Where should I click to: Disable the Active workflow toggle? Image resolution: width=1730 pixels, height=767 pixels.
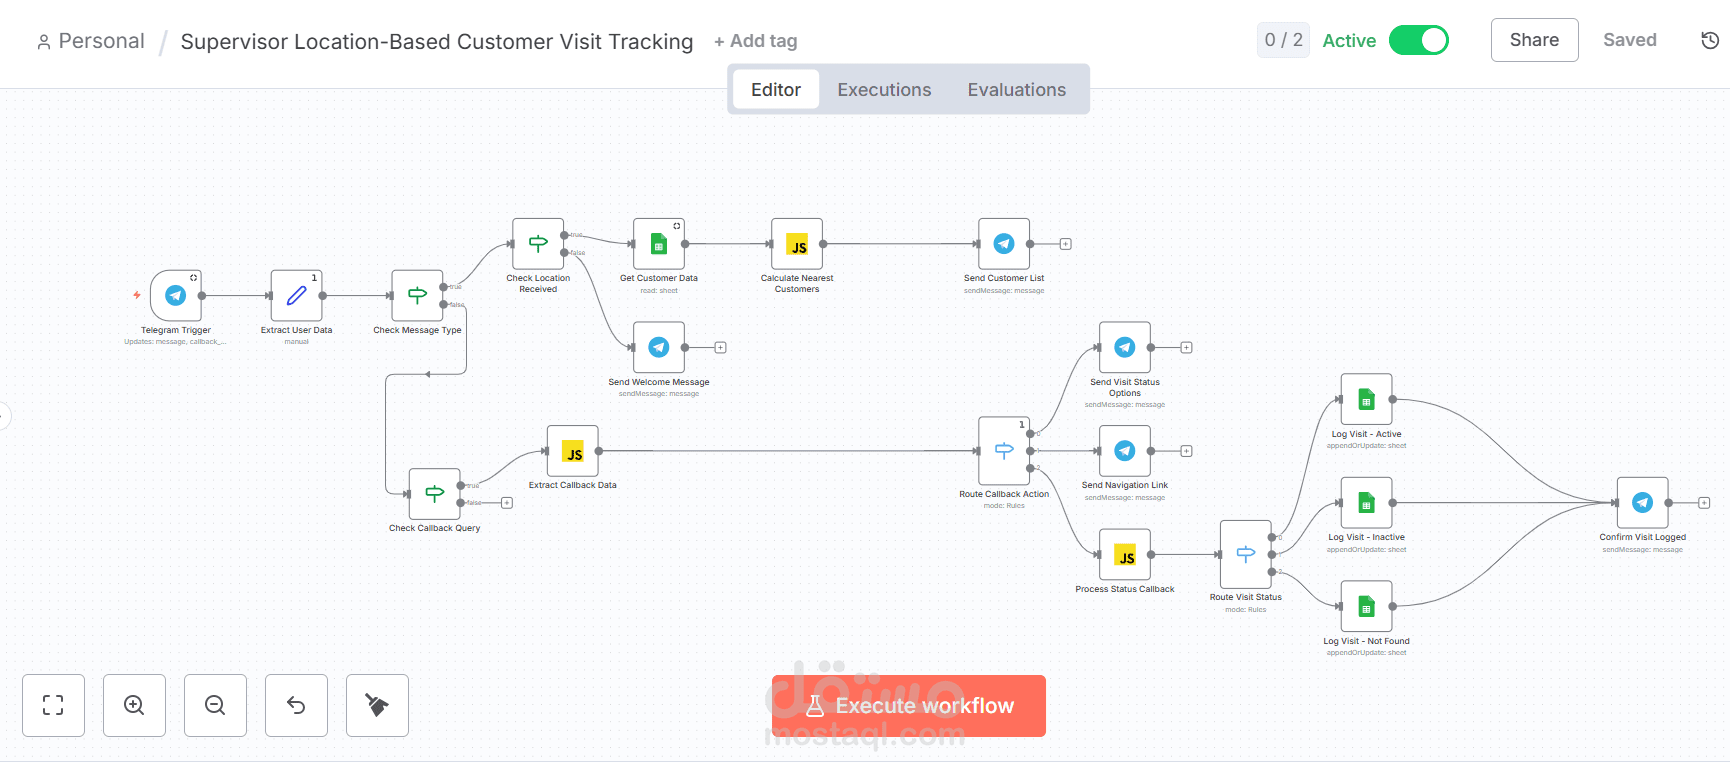pos(1419,40)
